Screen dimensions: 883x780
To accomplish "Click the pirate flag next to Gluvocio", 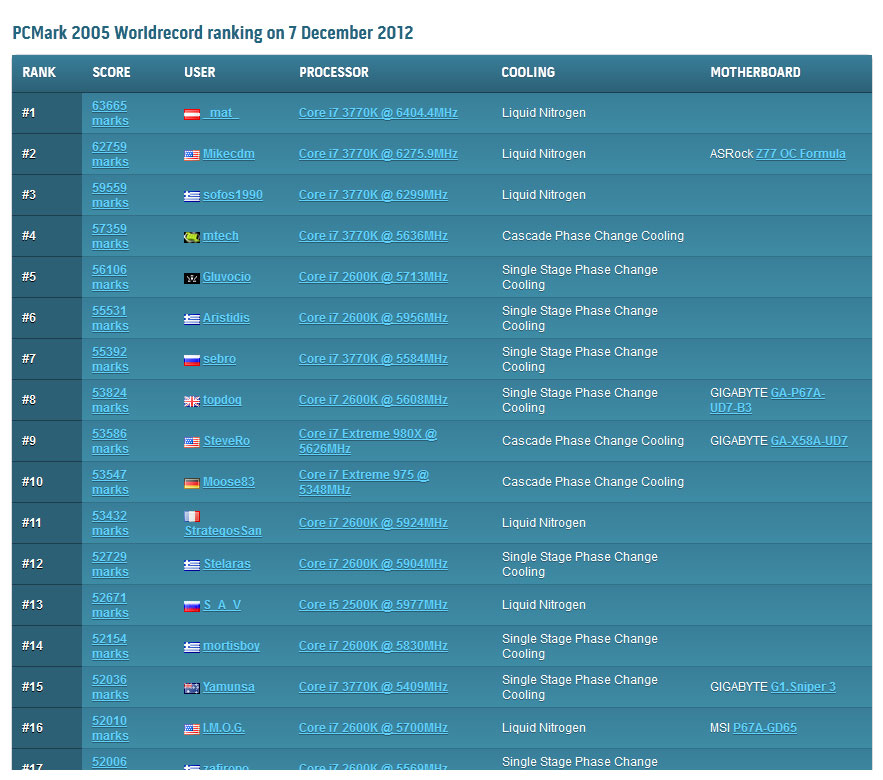I will click(192, 278).
